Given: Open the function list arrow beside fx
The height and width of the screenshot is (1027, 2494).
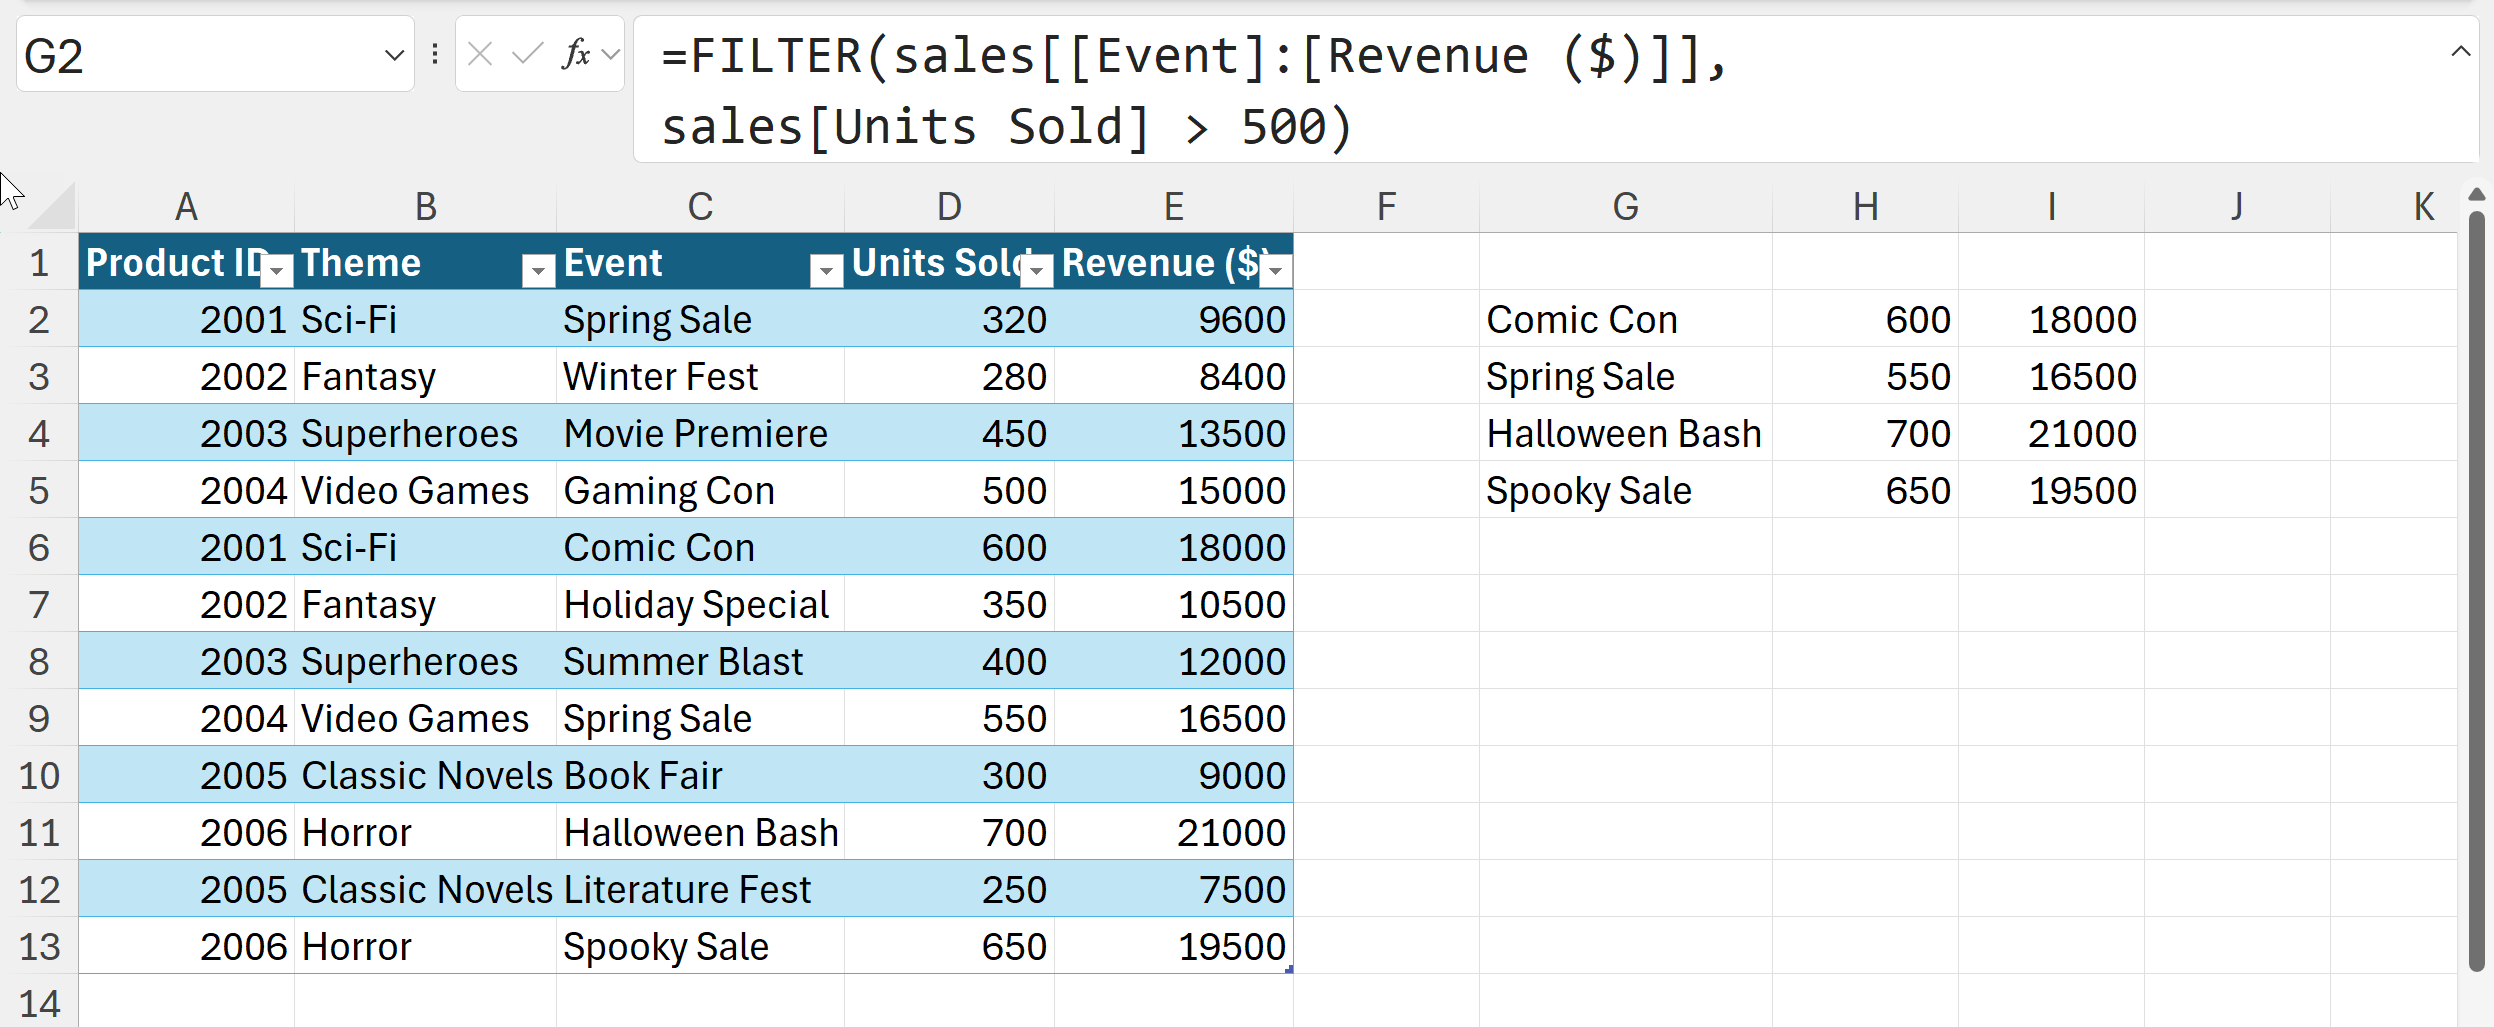Looking at the screenshot, I should coord(611,54).
